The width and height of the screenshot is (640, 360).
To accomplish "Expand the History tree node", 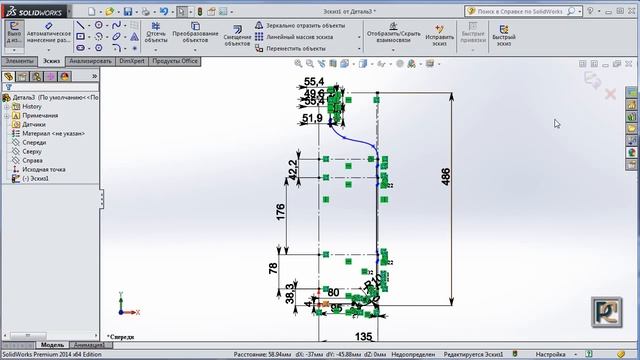I will pos(7,107).
